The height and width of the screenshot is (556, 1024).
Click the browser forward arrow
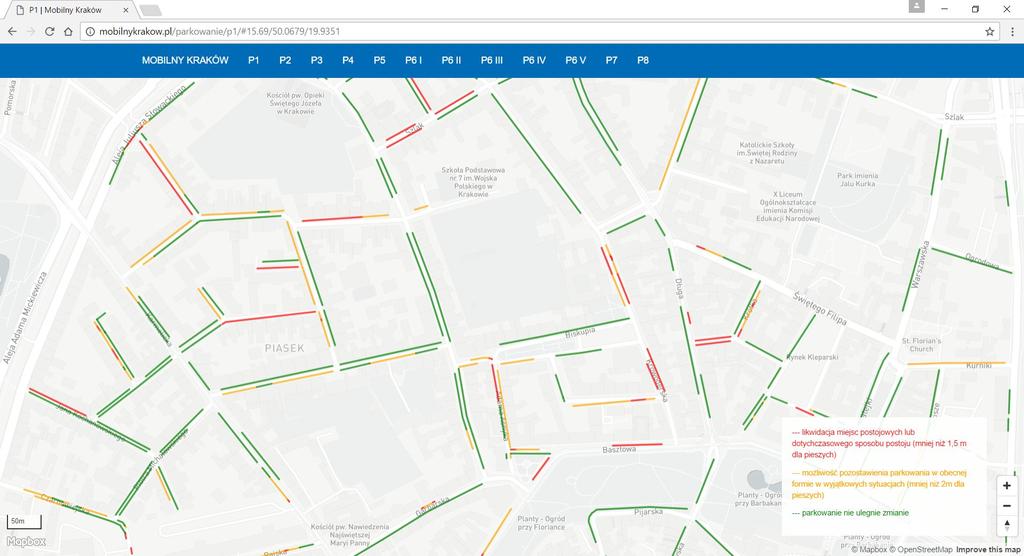[31, 31]
